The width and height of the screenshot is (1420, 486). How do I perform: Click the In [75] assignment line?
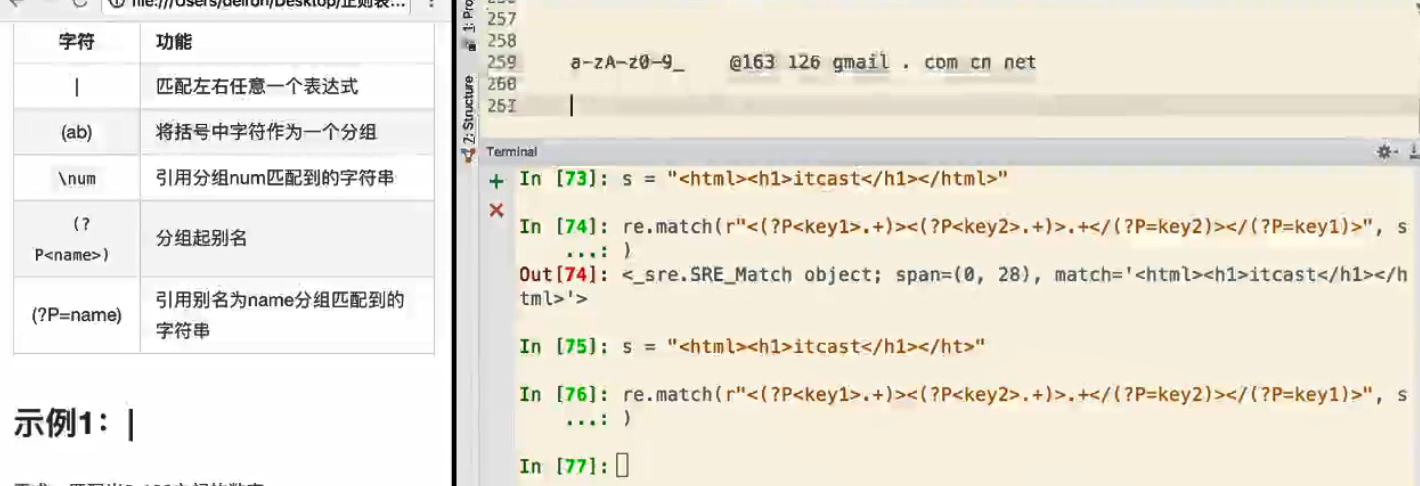pyautogui.click(x=753, y=346)
